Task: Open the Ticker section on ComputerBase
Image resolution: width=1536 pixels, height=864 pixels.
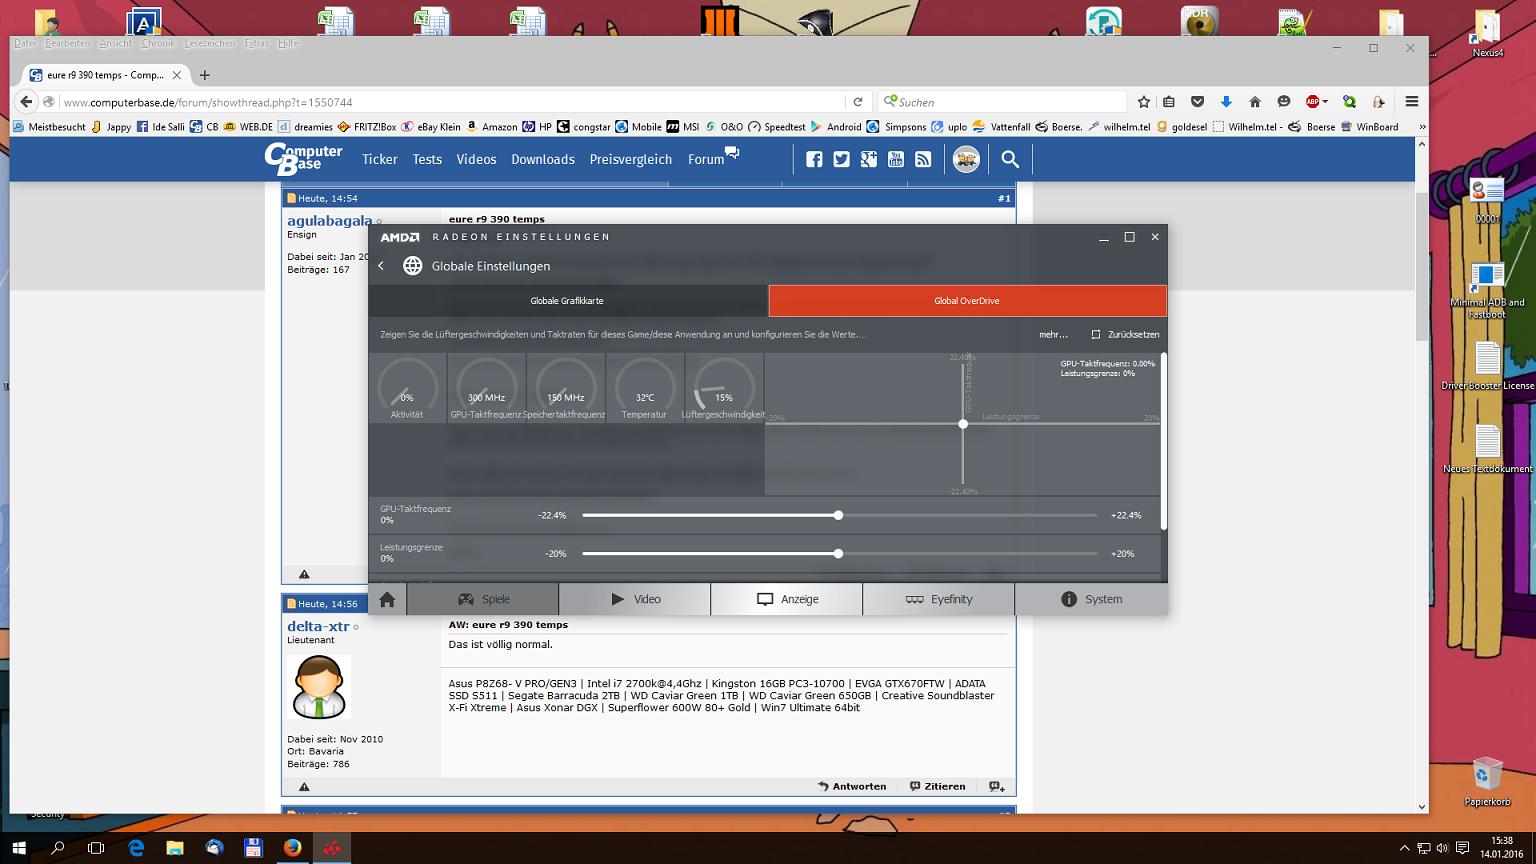Action: [x=380, y=159]
